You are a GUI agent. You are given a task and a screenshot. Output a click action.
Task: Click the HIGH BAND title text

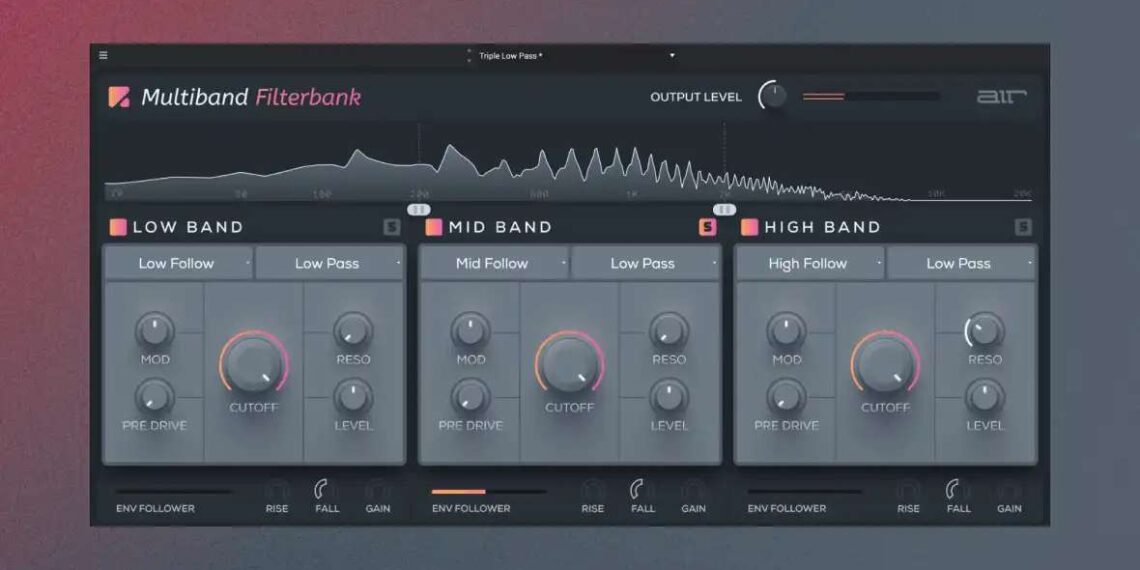822,228
